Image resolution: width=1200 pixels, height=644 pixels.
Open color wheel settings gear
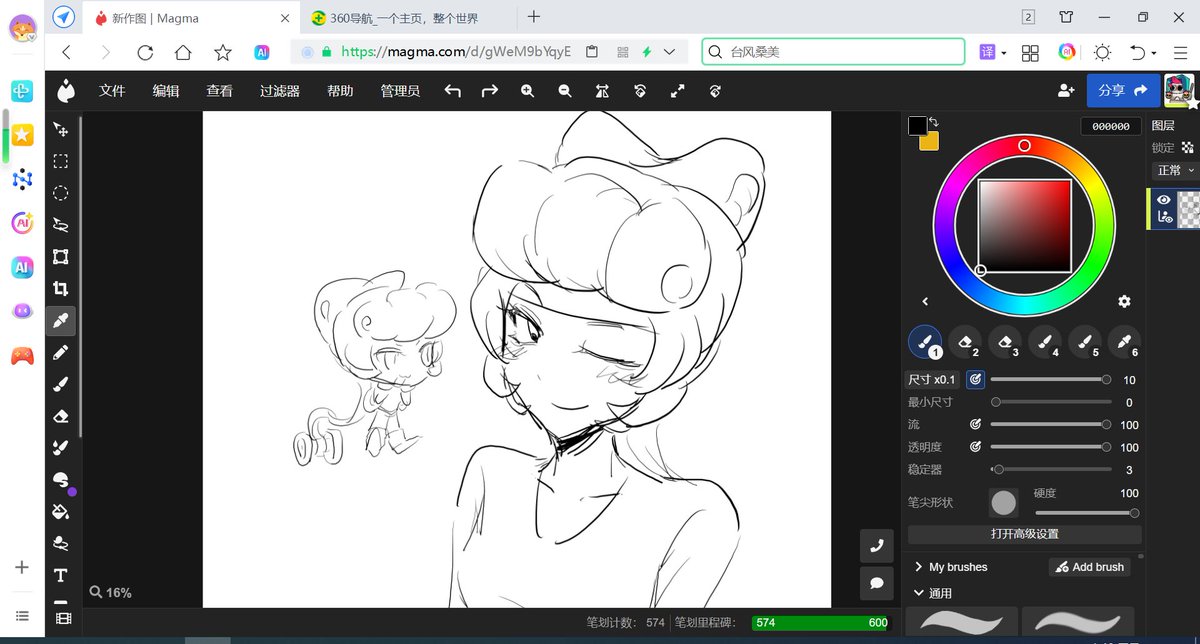point(1124,301)
